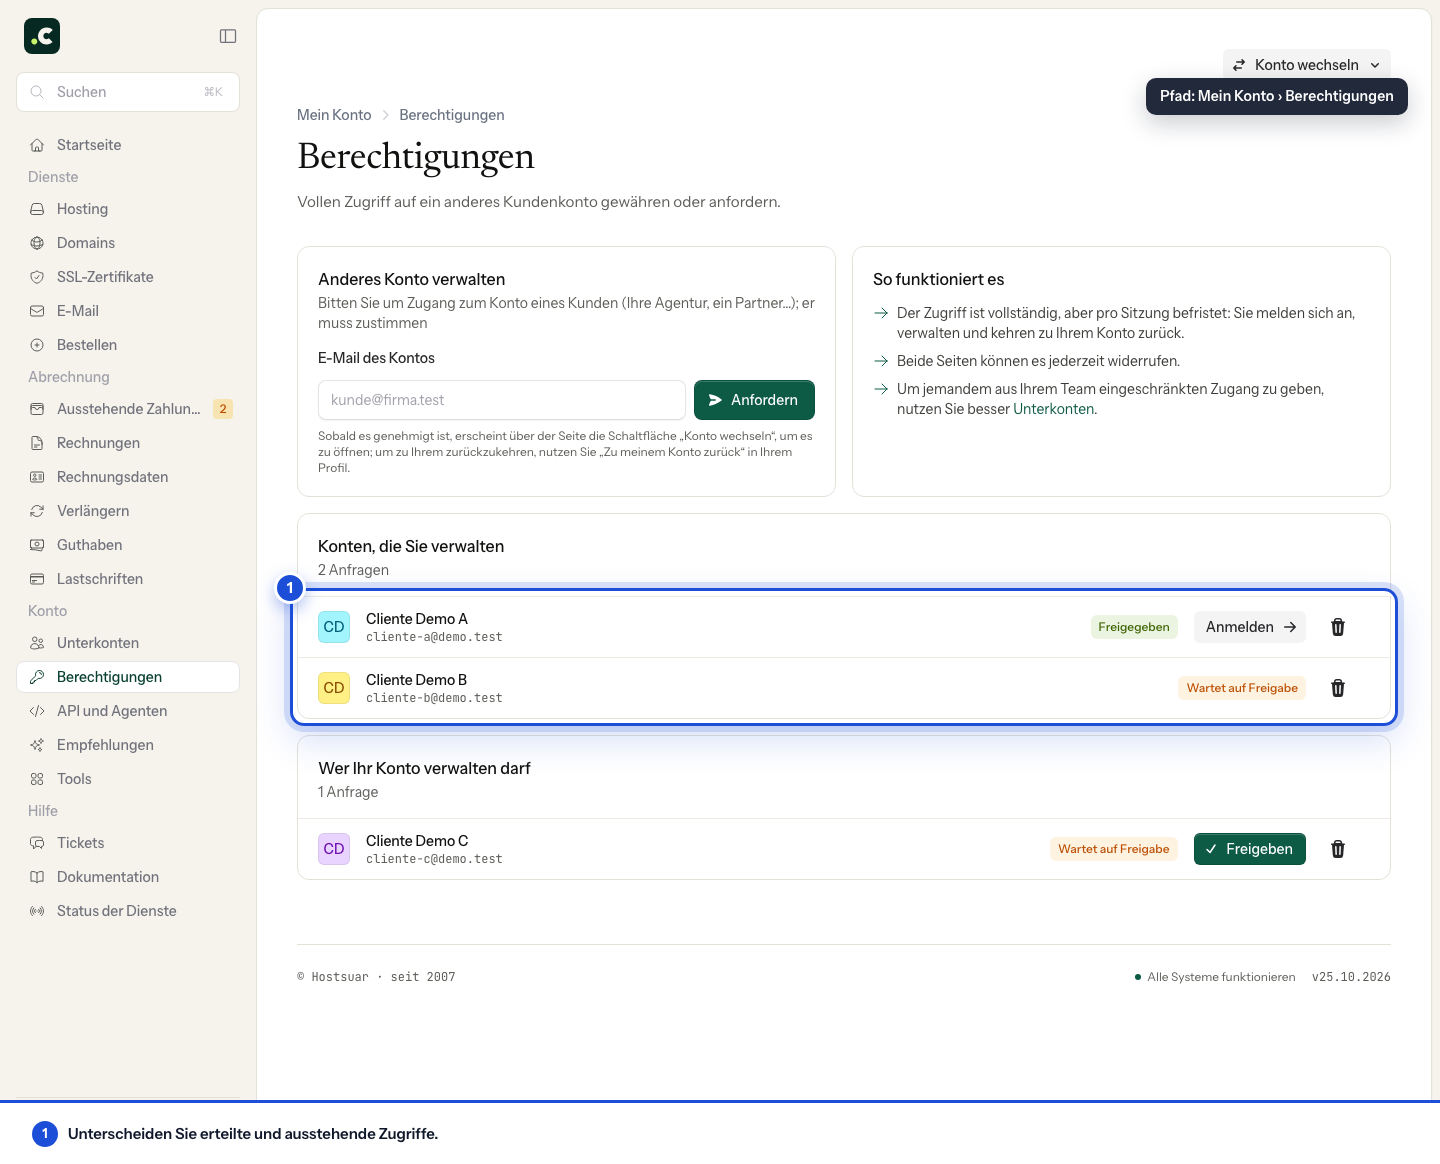Remove the Cliente Demo C request via trash icon
Image resolution: width=1440 pixels, height=1164 pixels.
(1338, 849)
